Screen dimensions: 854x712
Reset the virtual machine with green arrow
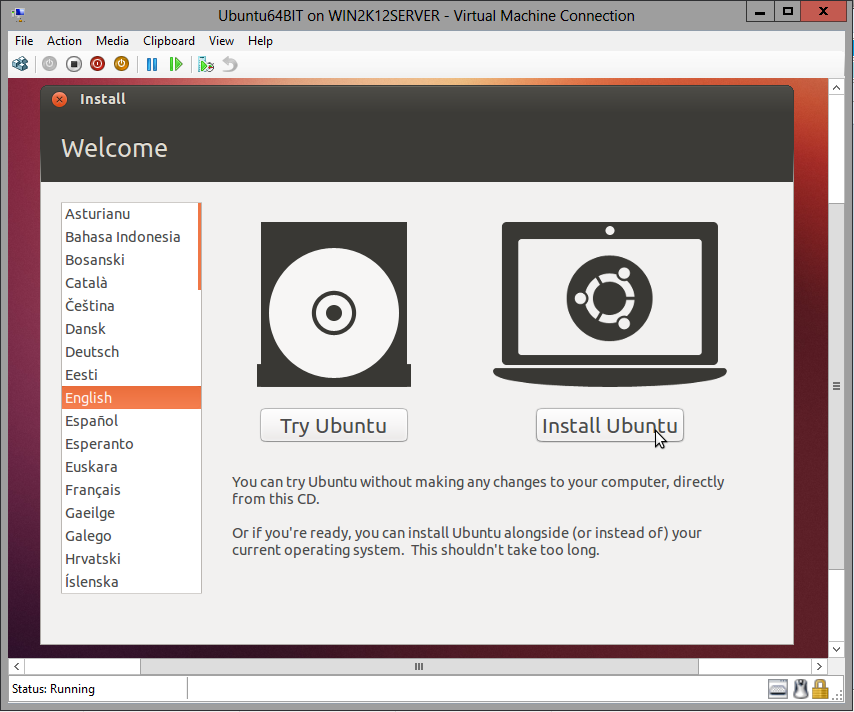point(176,64)
